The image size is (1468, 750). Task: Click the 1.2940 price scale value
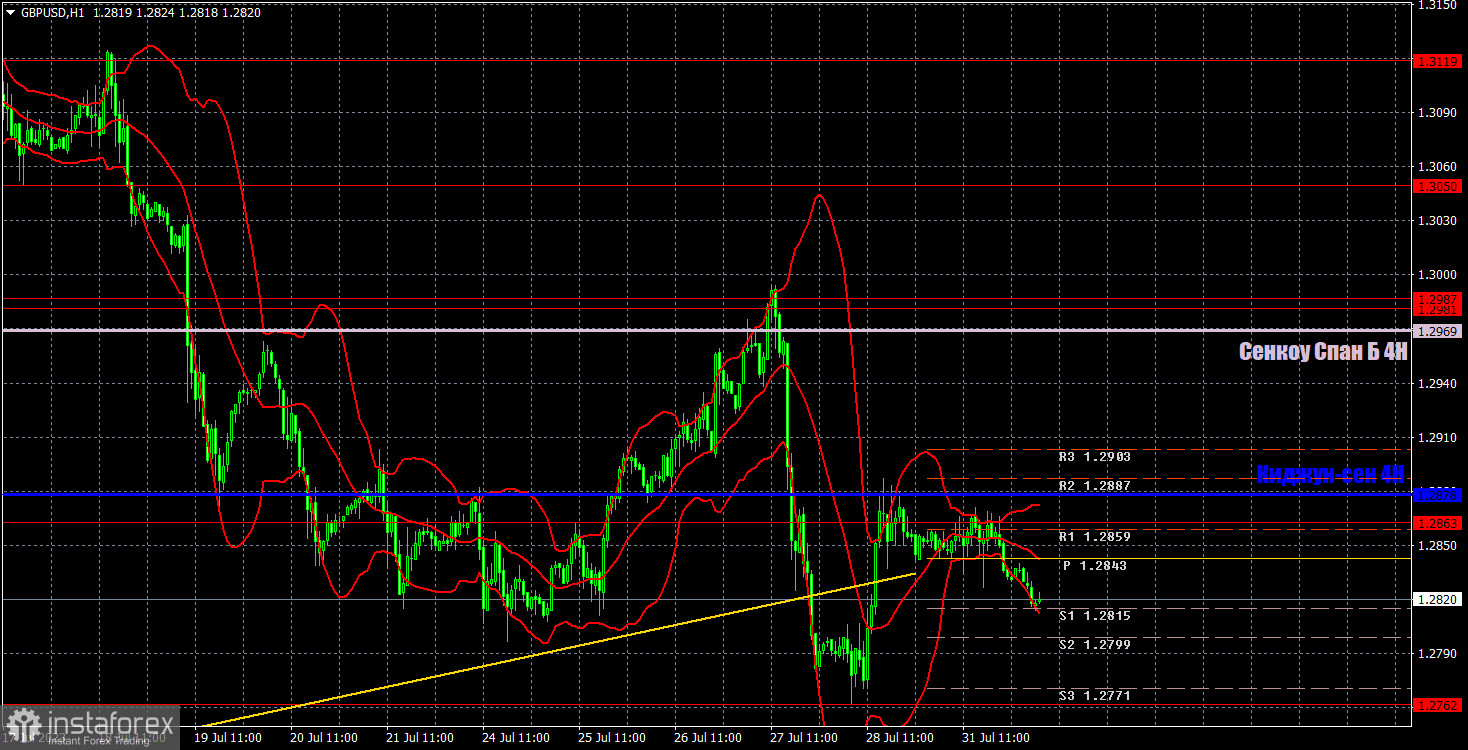point(1437,384)
